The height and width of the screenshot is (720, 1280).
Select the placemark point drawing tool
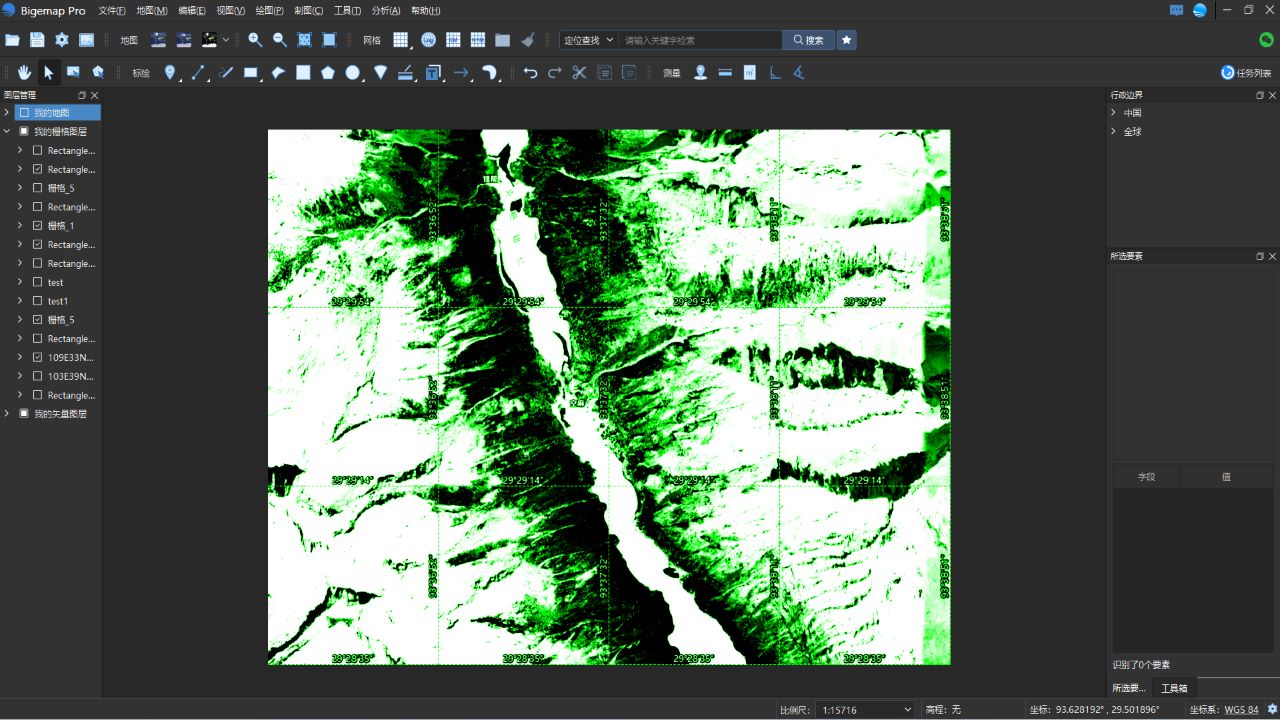coord(170,72)
